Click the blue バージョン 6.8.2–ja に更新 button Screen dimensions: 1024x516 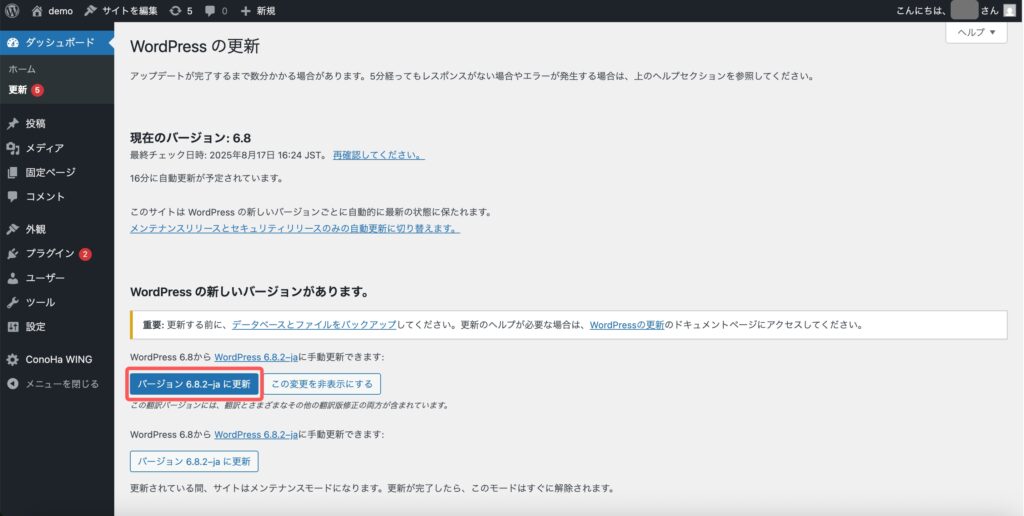click(194, 384)
